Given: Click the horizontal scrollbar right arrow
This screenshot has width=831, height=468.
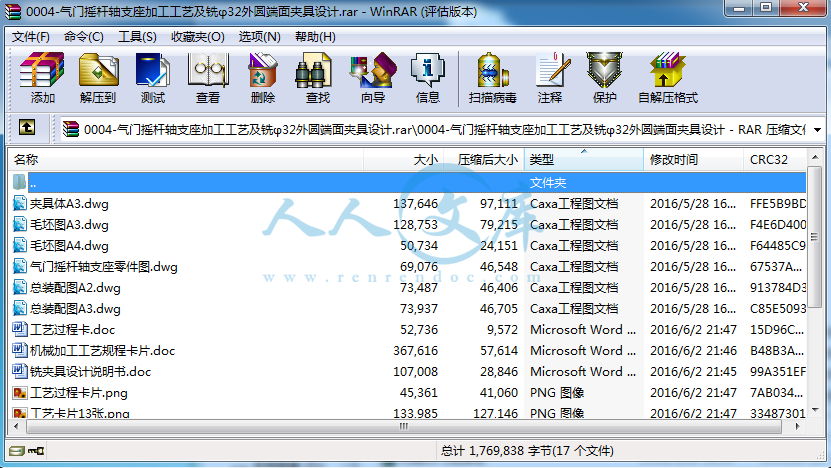Looking at the screenshot, I should (798, 426).
